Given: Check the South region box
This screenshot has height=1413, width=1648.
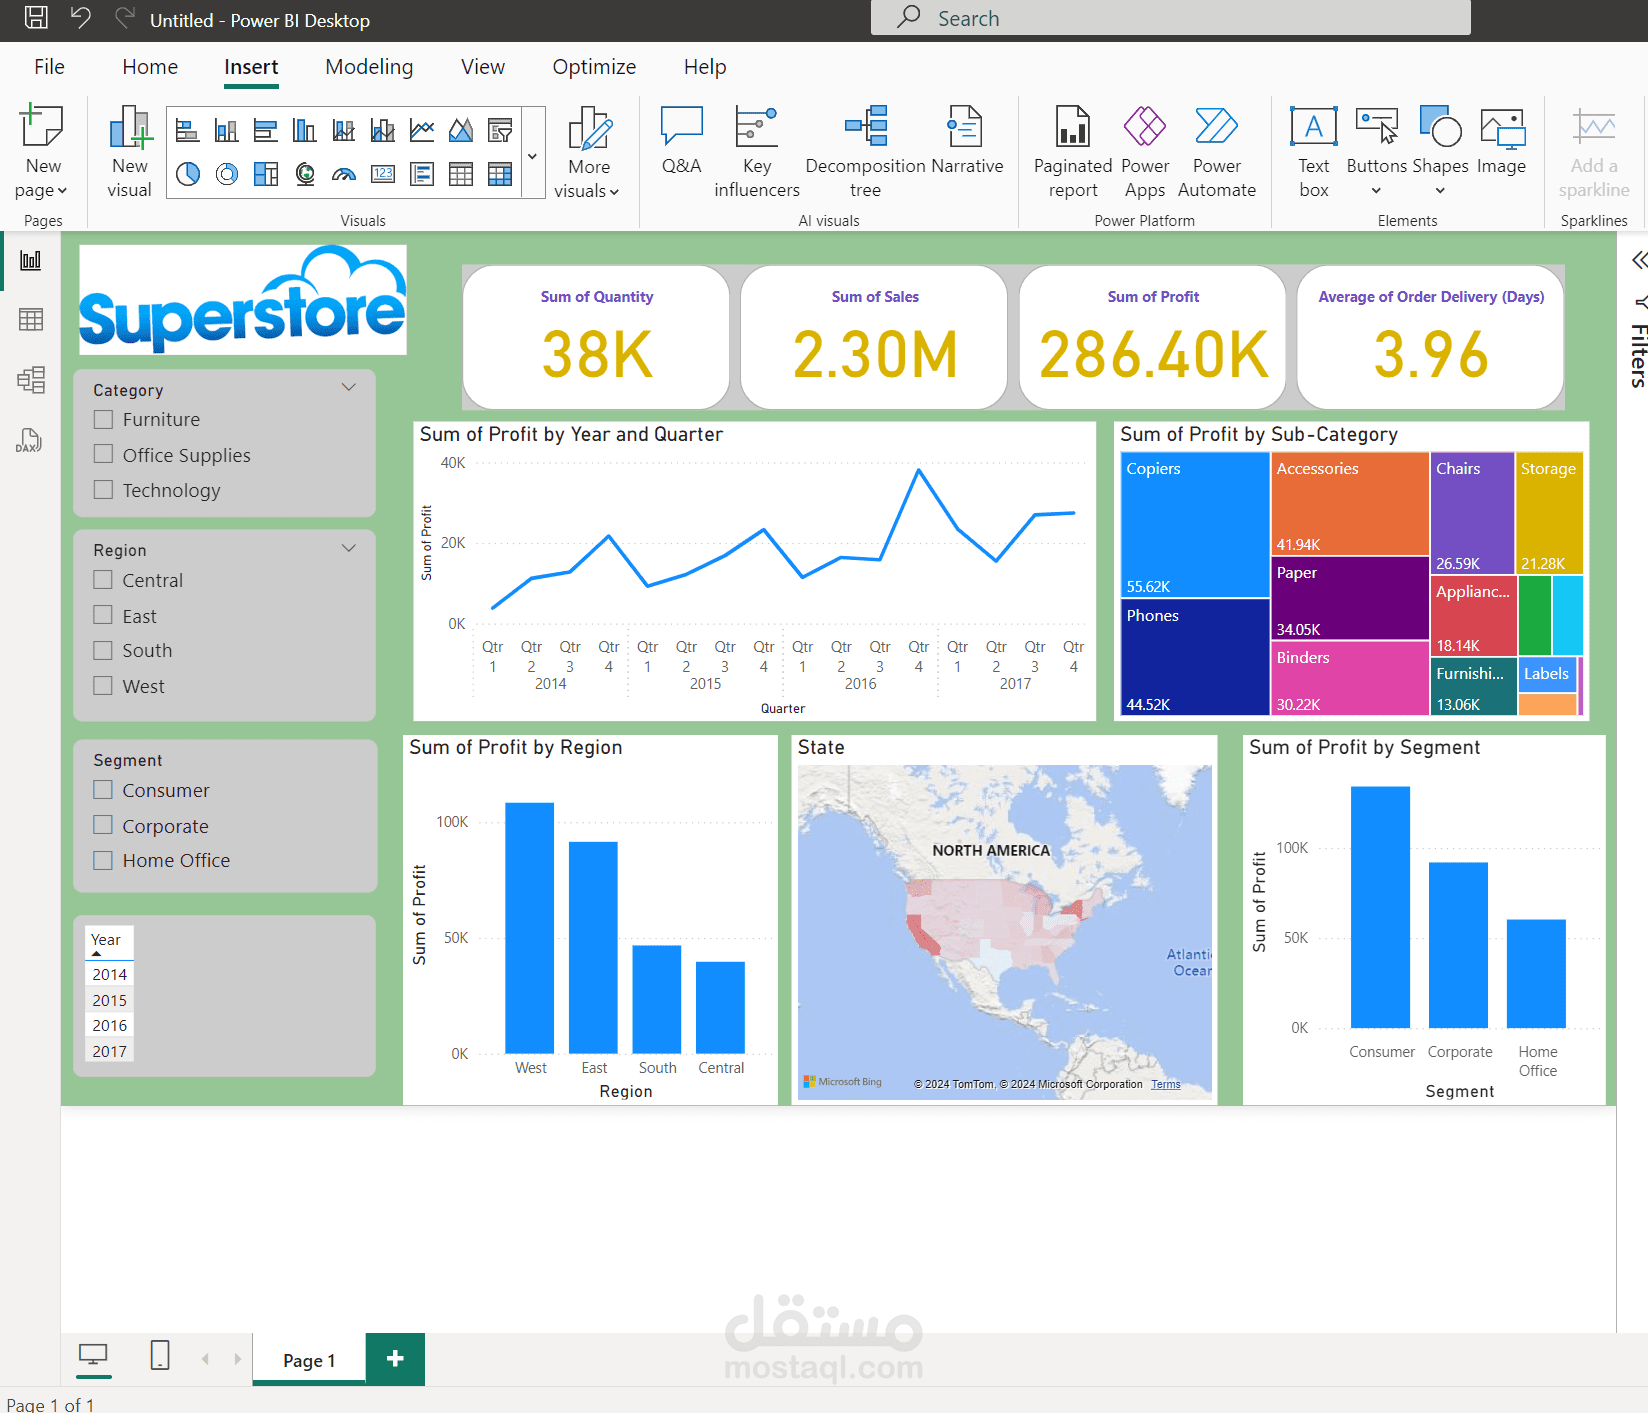Looking at the screenshot, I should [x=103, y=650].
